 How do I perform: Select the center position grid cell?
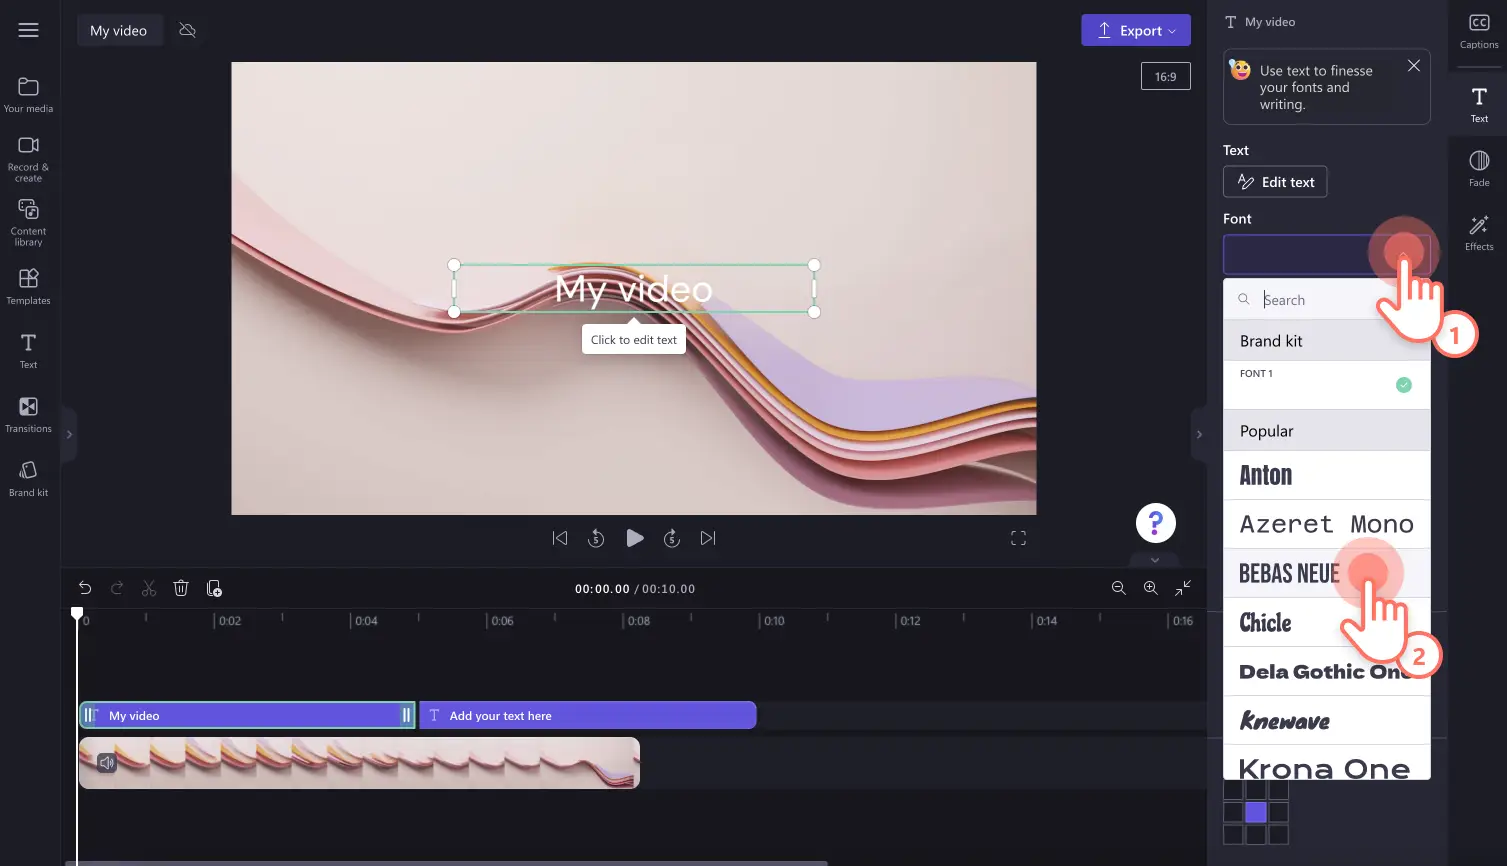coord(1256,812)
